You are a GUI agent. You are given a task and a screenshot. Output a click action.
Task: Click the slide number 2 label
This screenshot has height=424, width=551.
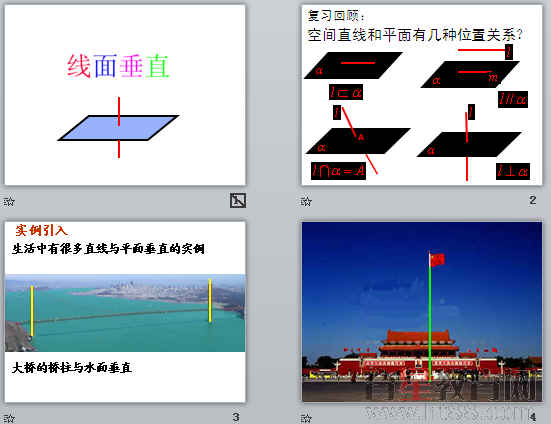pyautogui.click(x=533, y=200)
